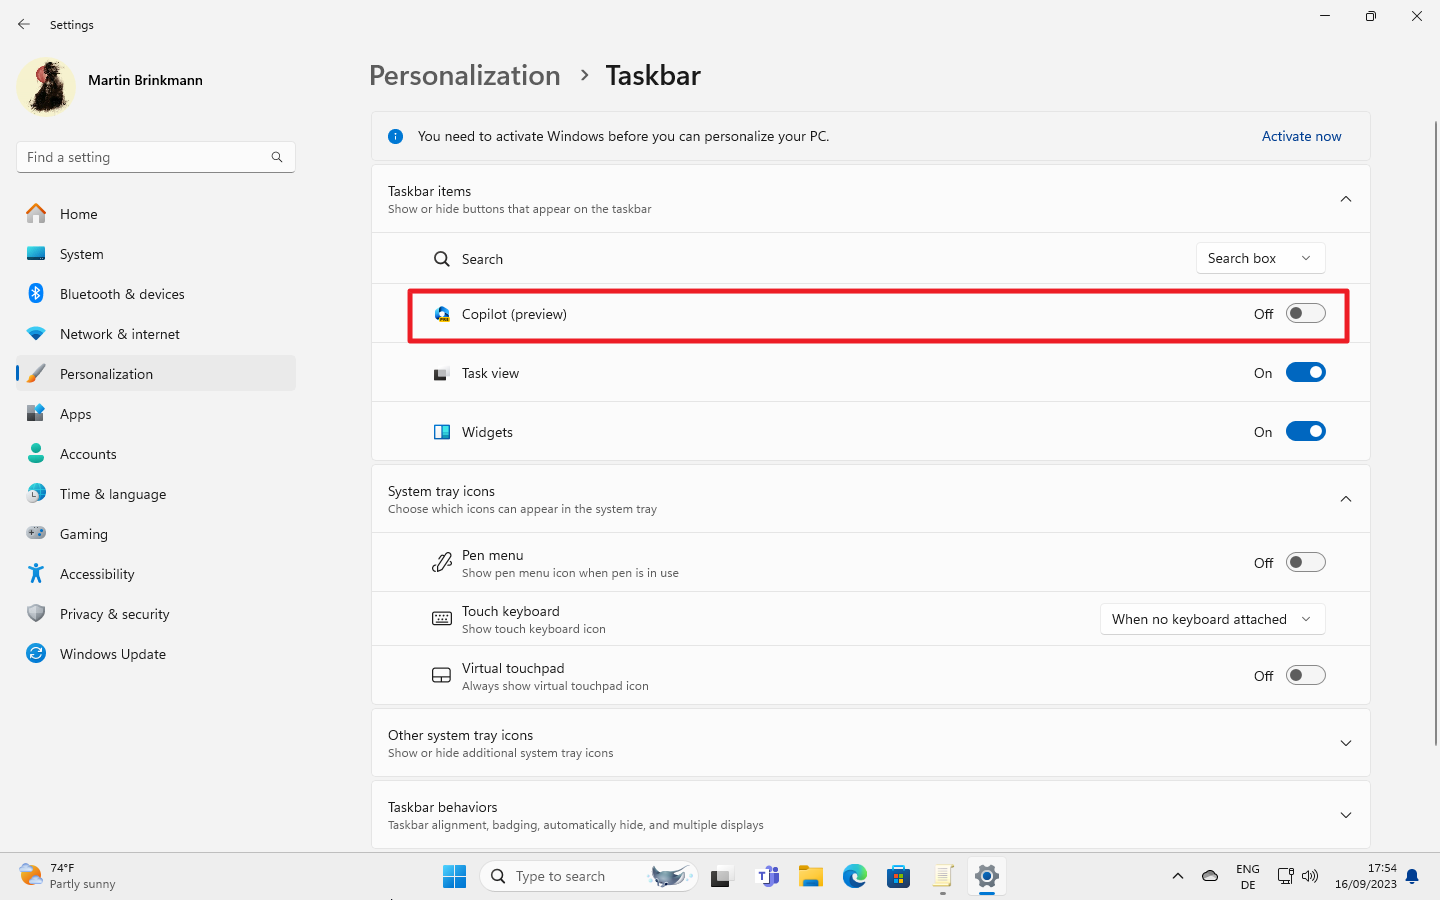
Task: Click the Privacy shield icon
Action: [36, 614]
